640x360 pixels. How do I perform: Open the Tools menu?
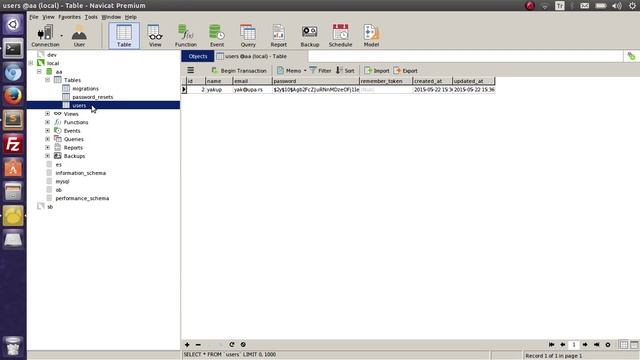point(91,17)
